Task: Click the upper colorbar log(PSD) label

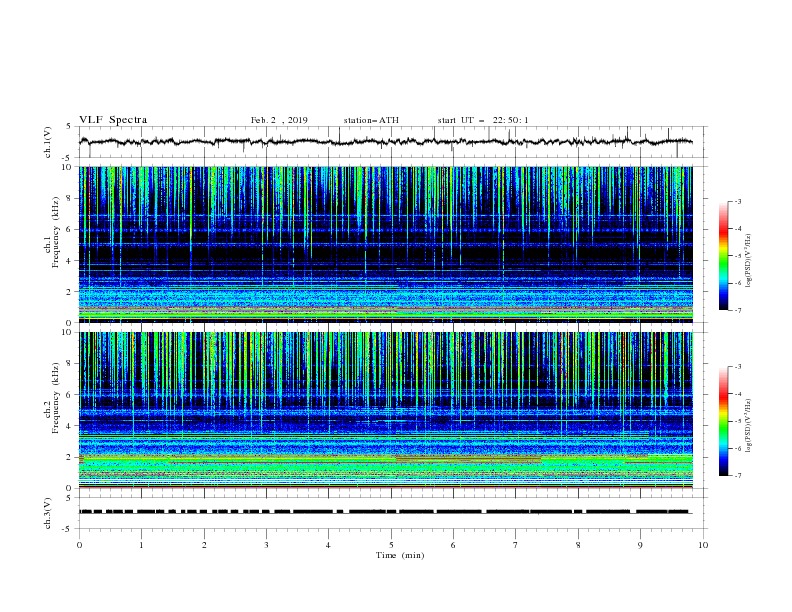Action: [748, 261]
